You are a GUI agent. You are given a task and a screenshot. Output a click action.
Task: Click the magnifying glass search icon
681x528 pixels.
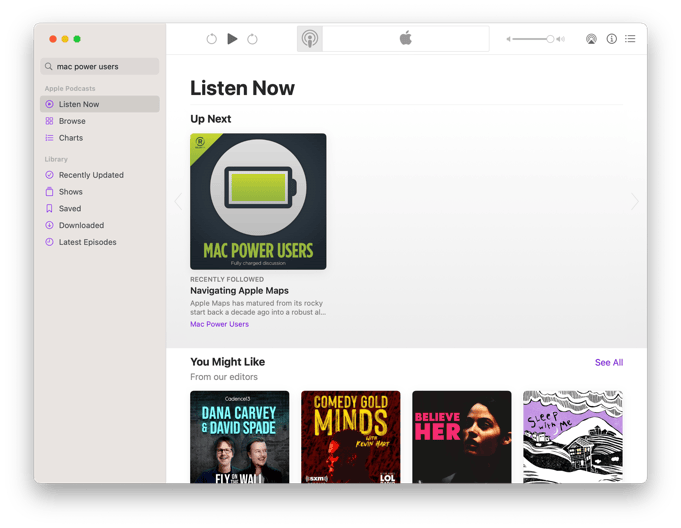click(49, 66)
